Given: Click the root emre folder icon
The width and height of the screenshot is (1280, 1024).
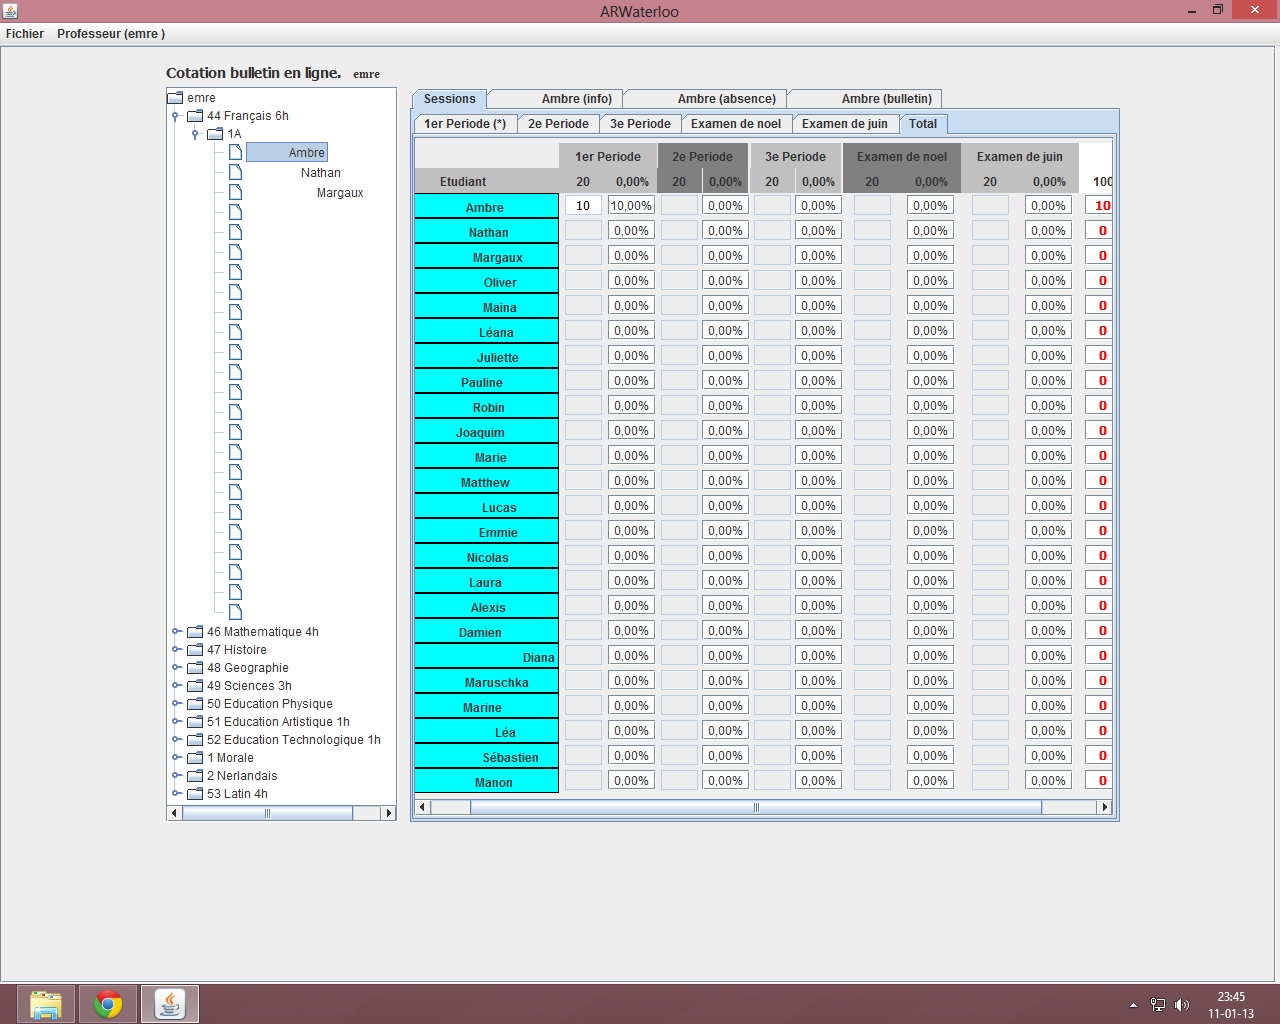Looking at the screenshot, I should tap(175, 98).
